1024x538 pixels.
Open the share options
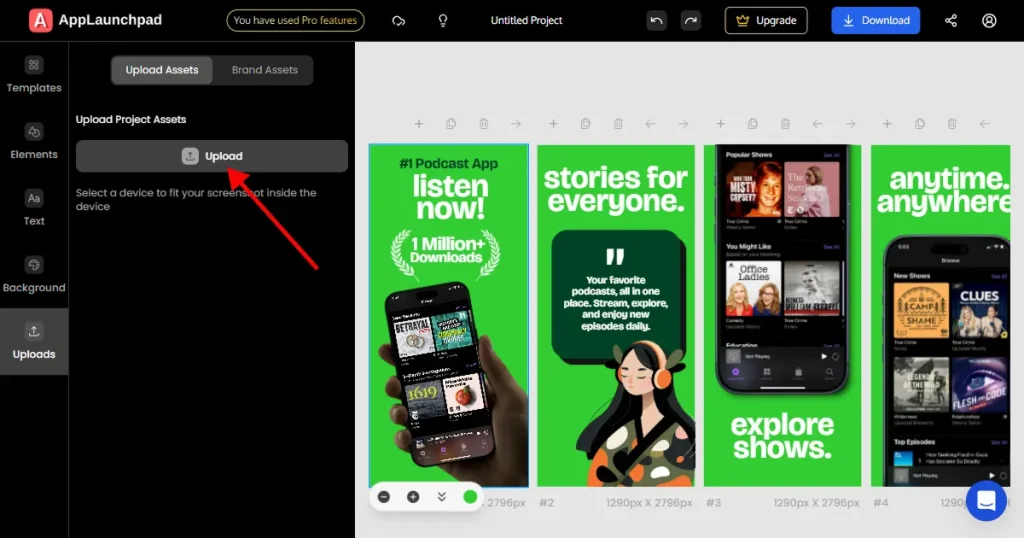tap(951, 21)
